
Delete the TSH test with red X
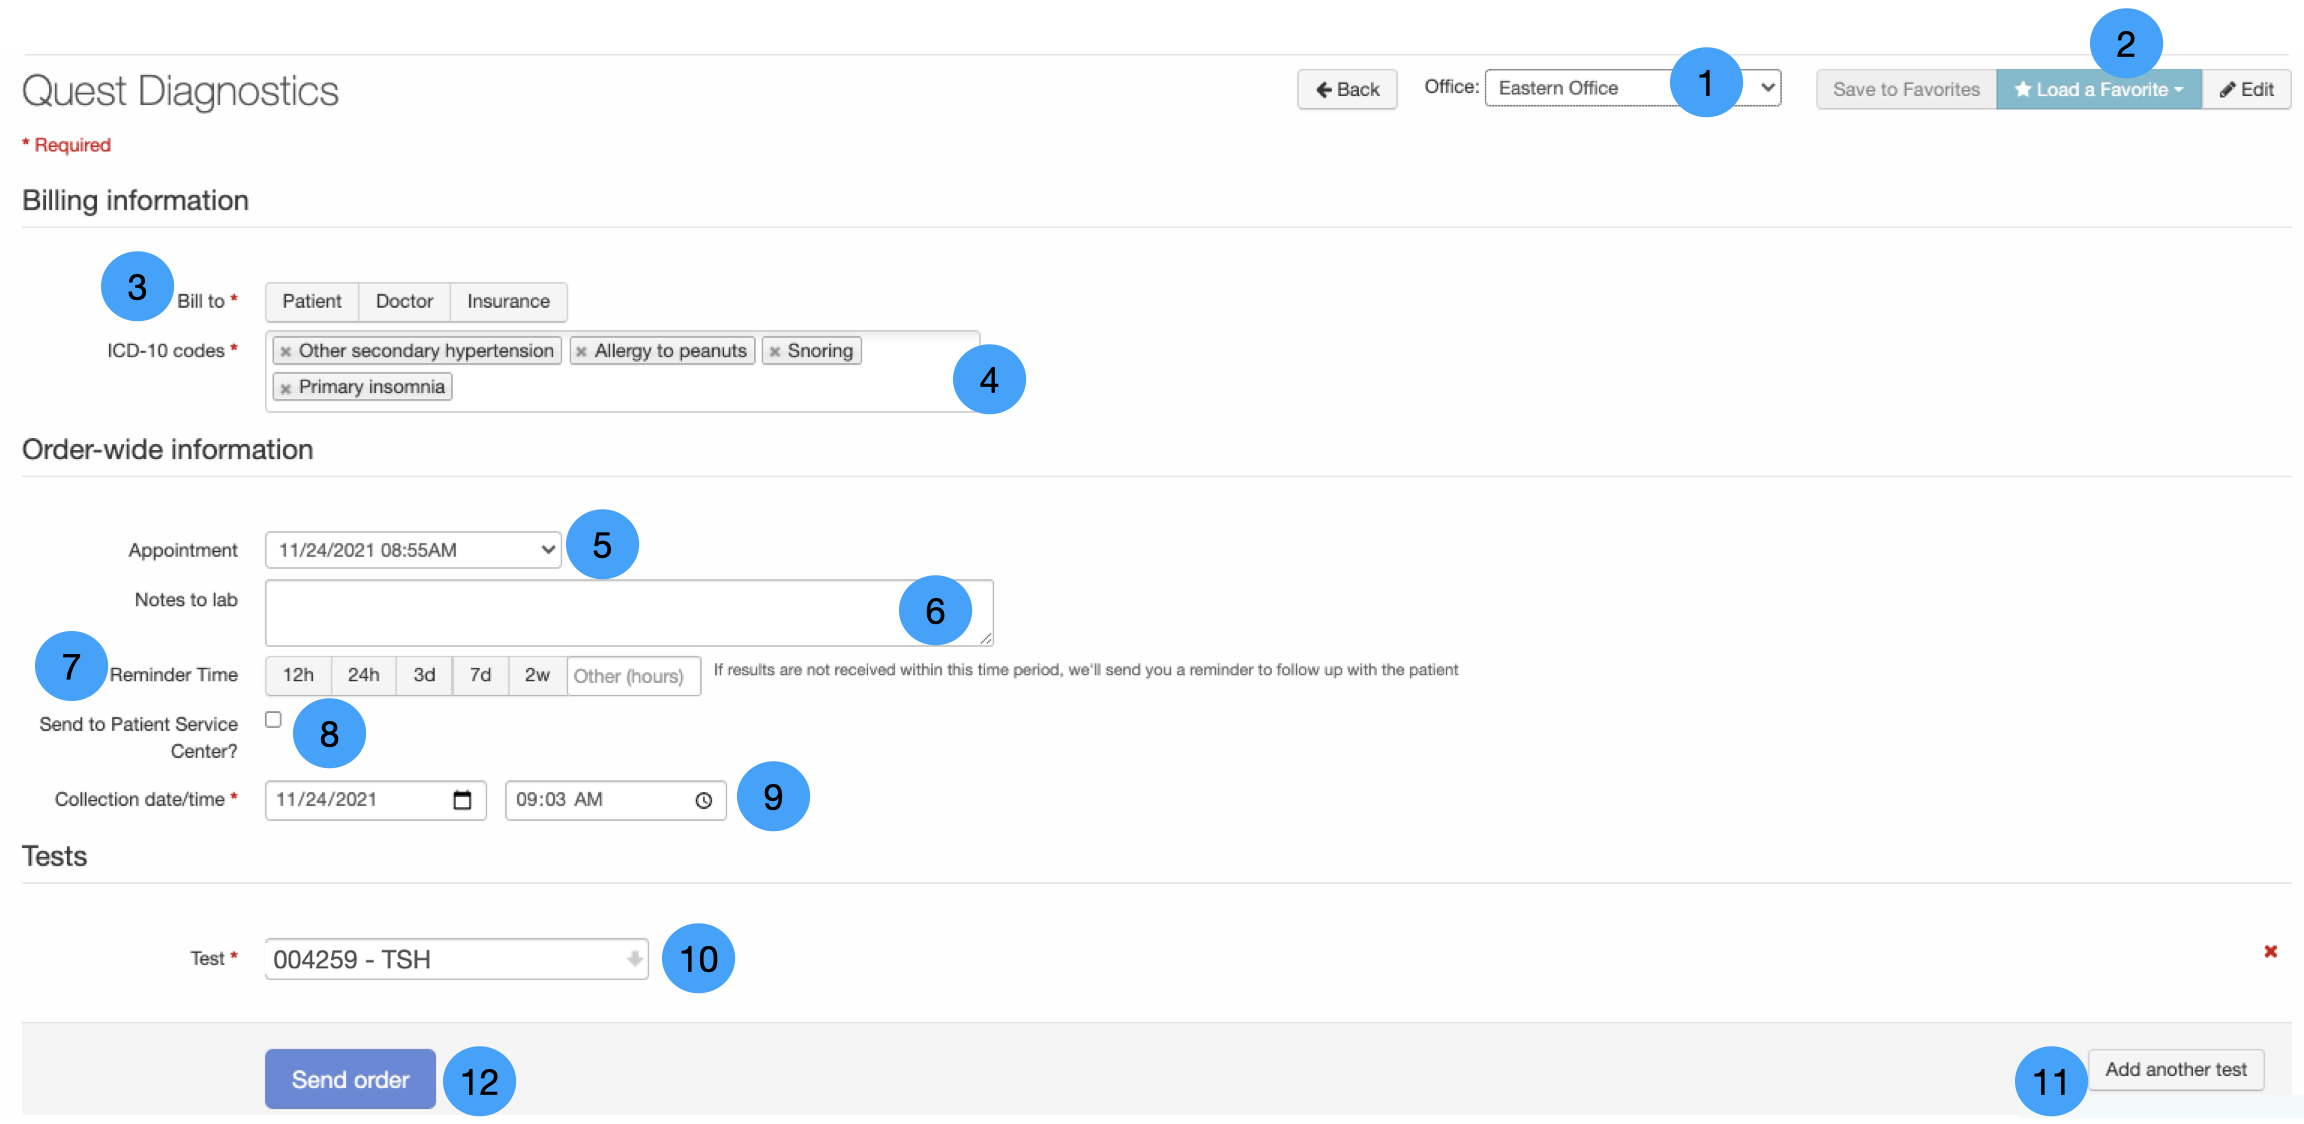[x=2270, y=951]
